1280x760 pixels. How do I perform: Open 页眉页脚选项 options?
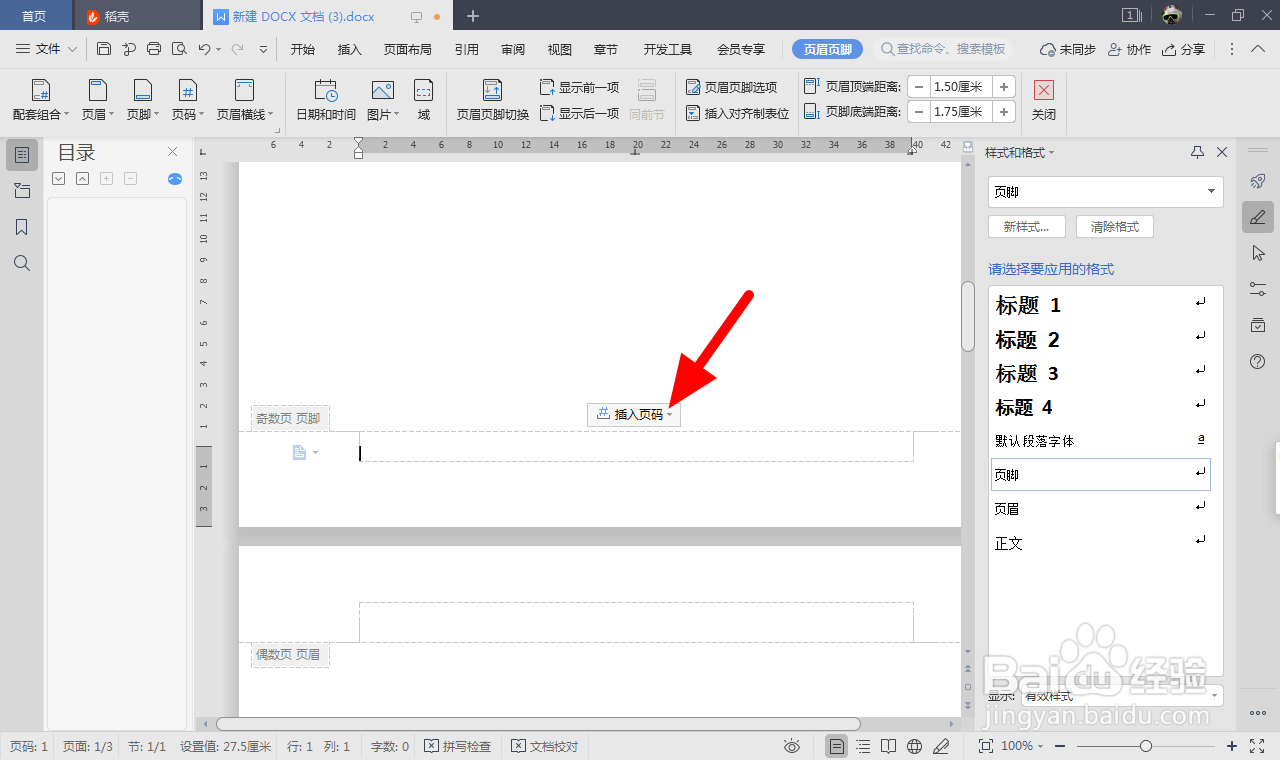(x=731, y=87)
